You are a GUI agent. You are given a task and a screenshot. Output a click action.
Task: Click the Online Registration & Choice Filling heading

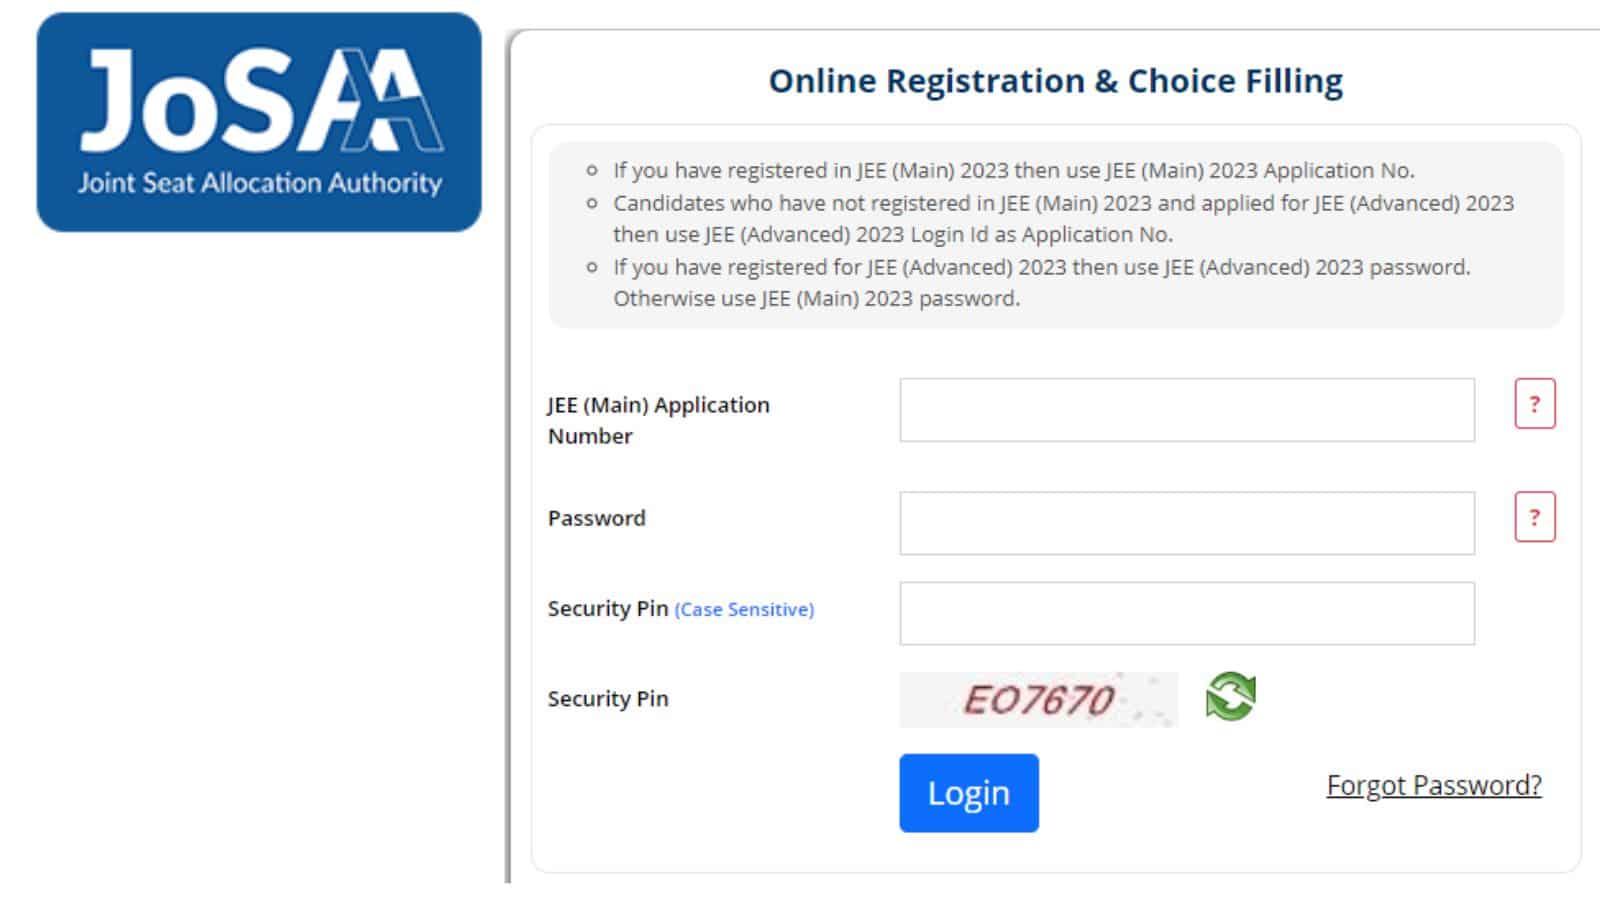[1056, 81]
